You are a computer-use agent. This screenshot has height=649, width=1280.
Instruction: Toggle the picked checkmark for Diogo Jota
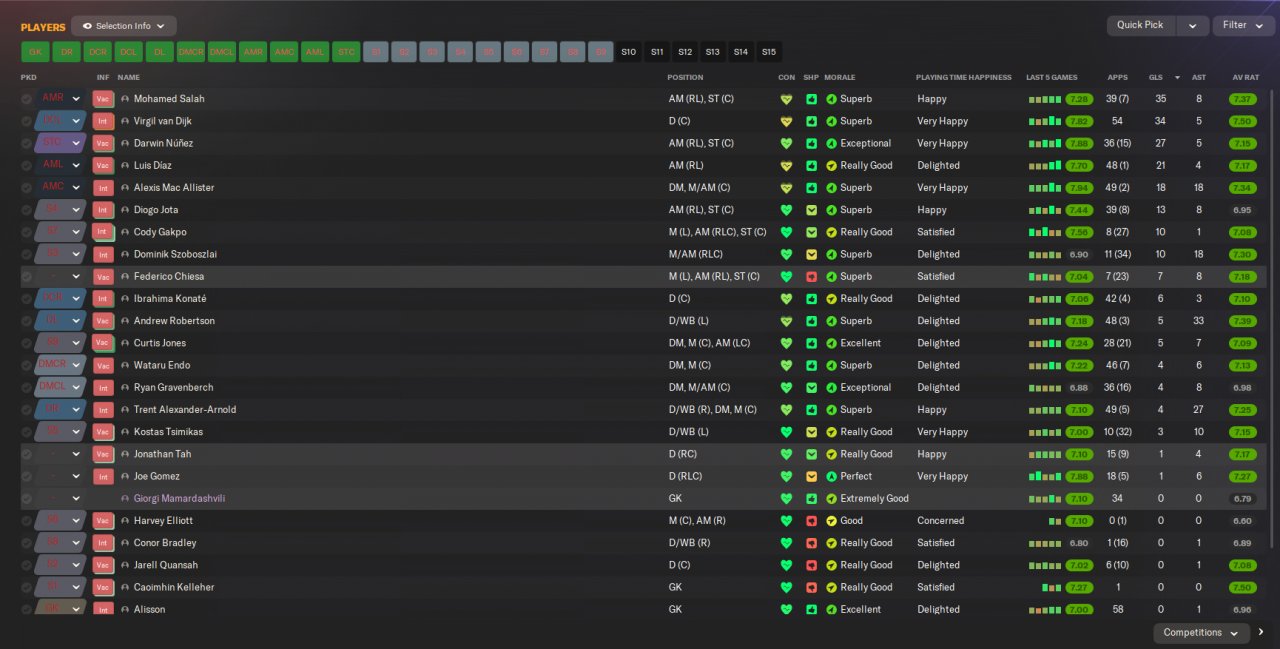click(x=26, y=210)
